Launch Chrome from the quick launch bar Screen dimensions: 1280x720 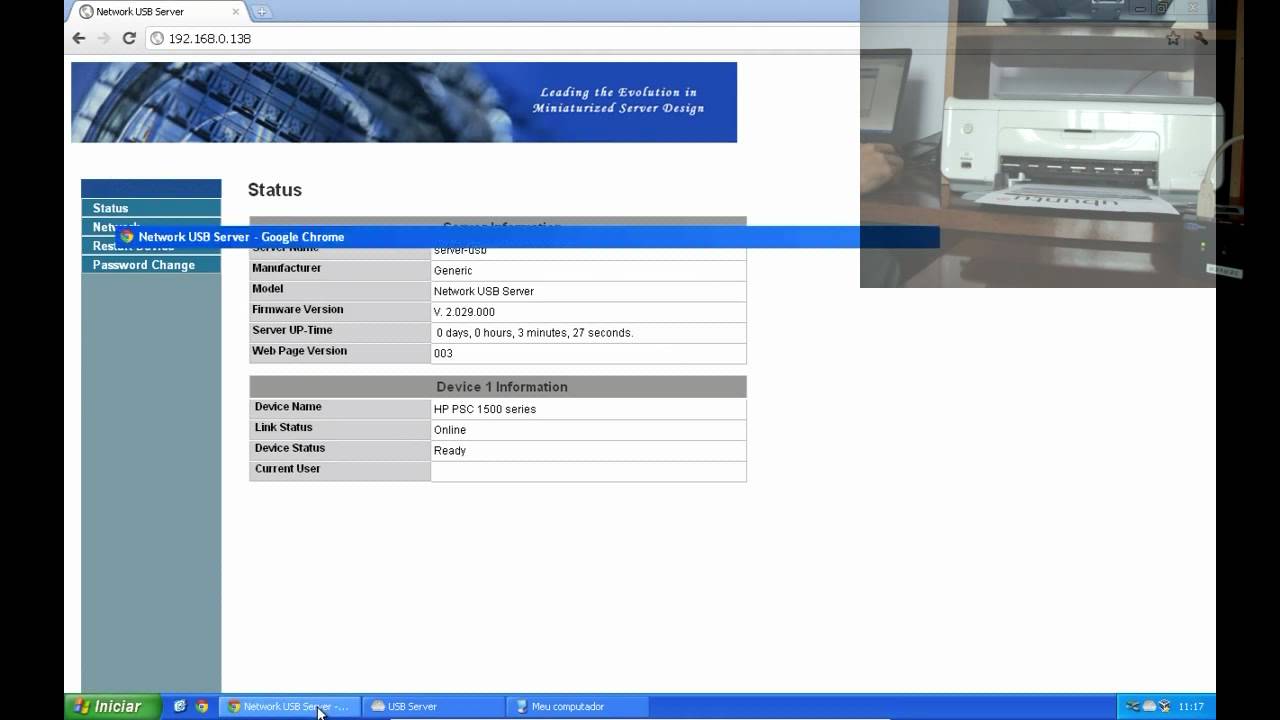point(202,706)
